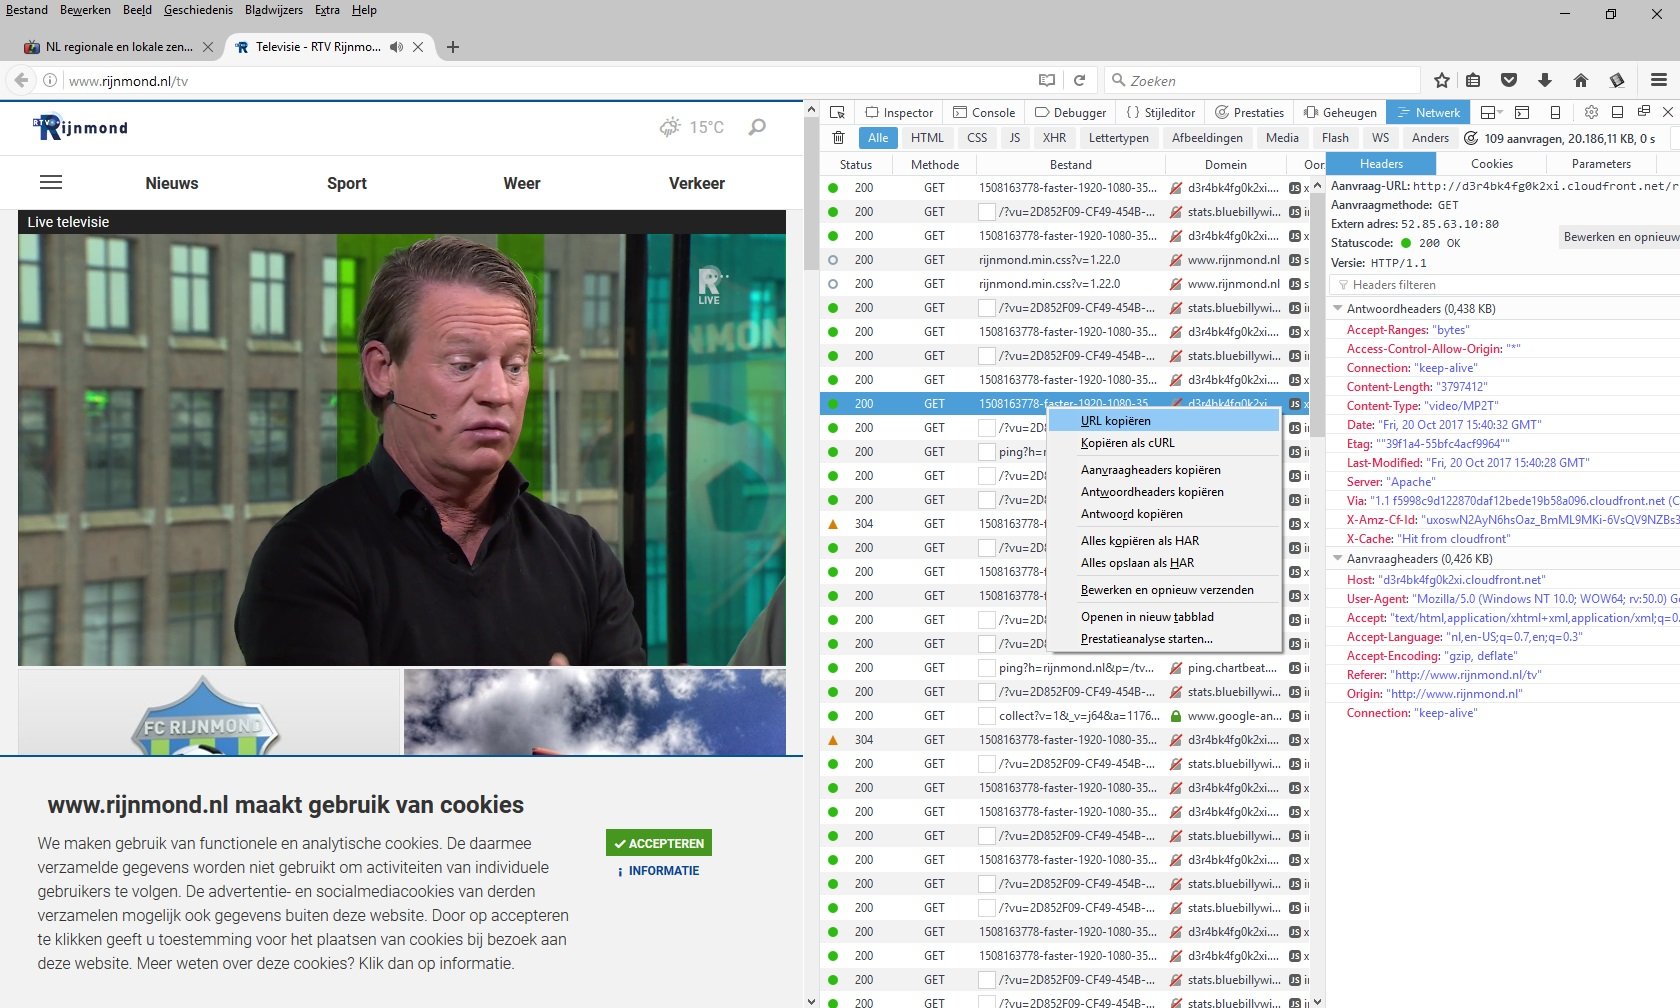Click the magnifier search icon on Rijnmond site

[758, 127]
